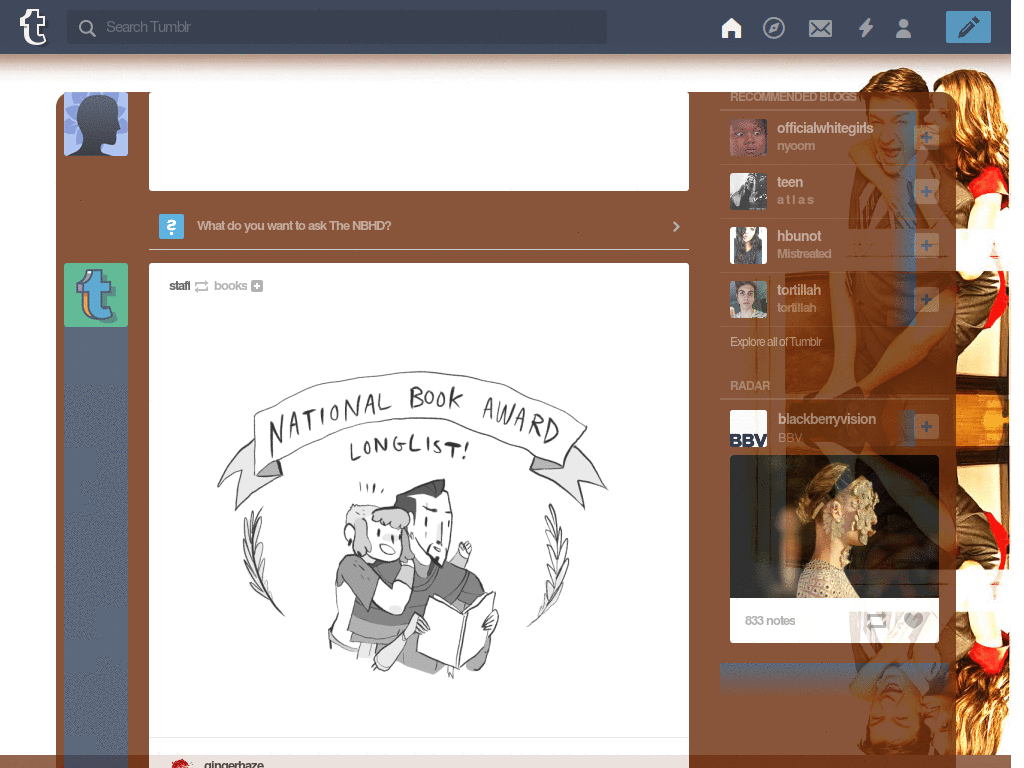Open the hbunot recommended blog

click(x=799, y=236)
